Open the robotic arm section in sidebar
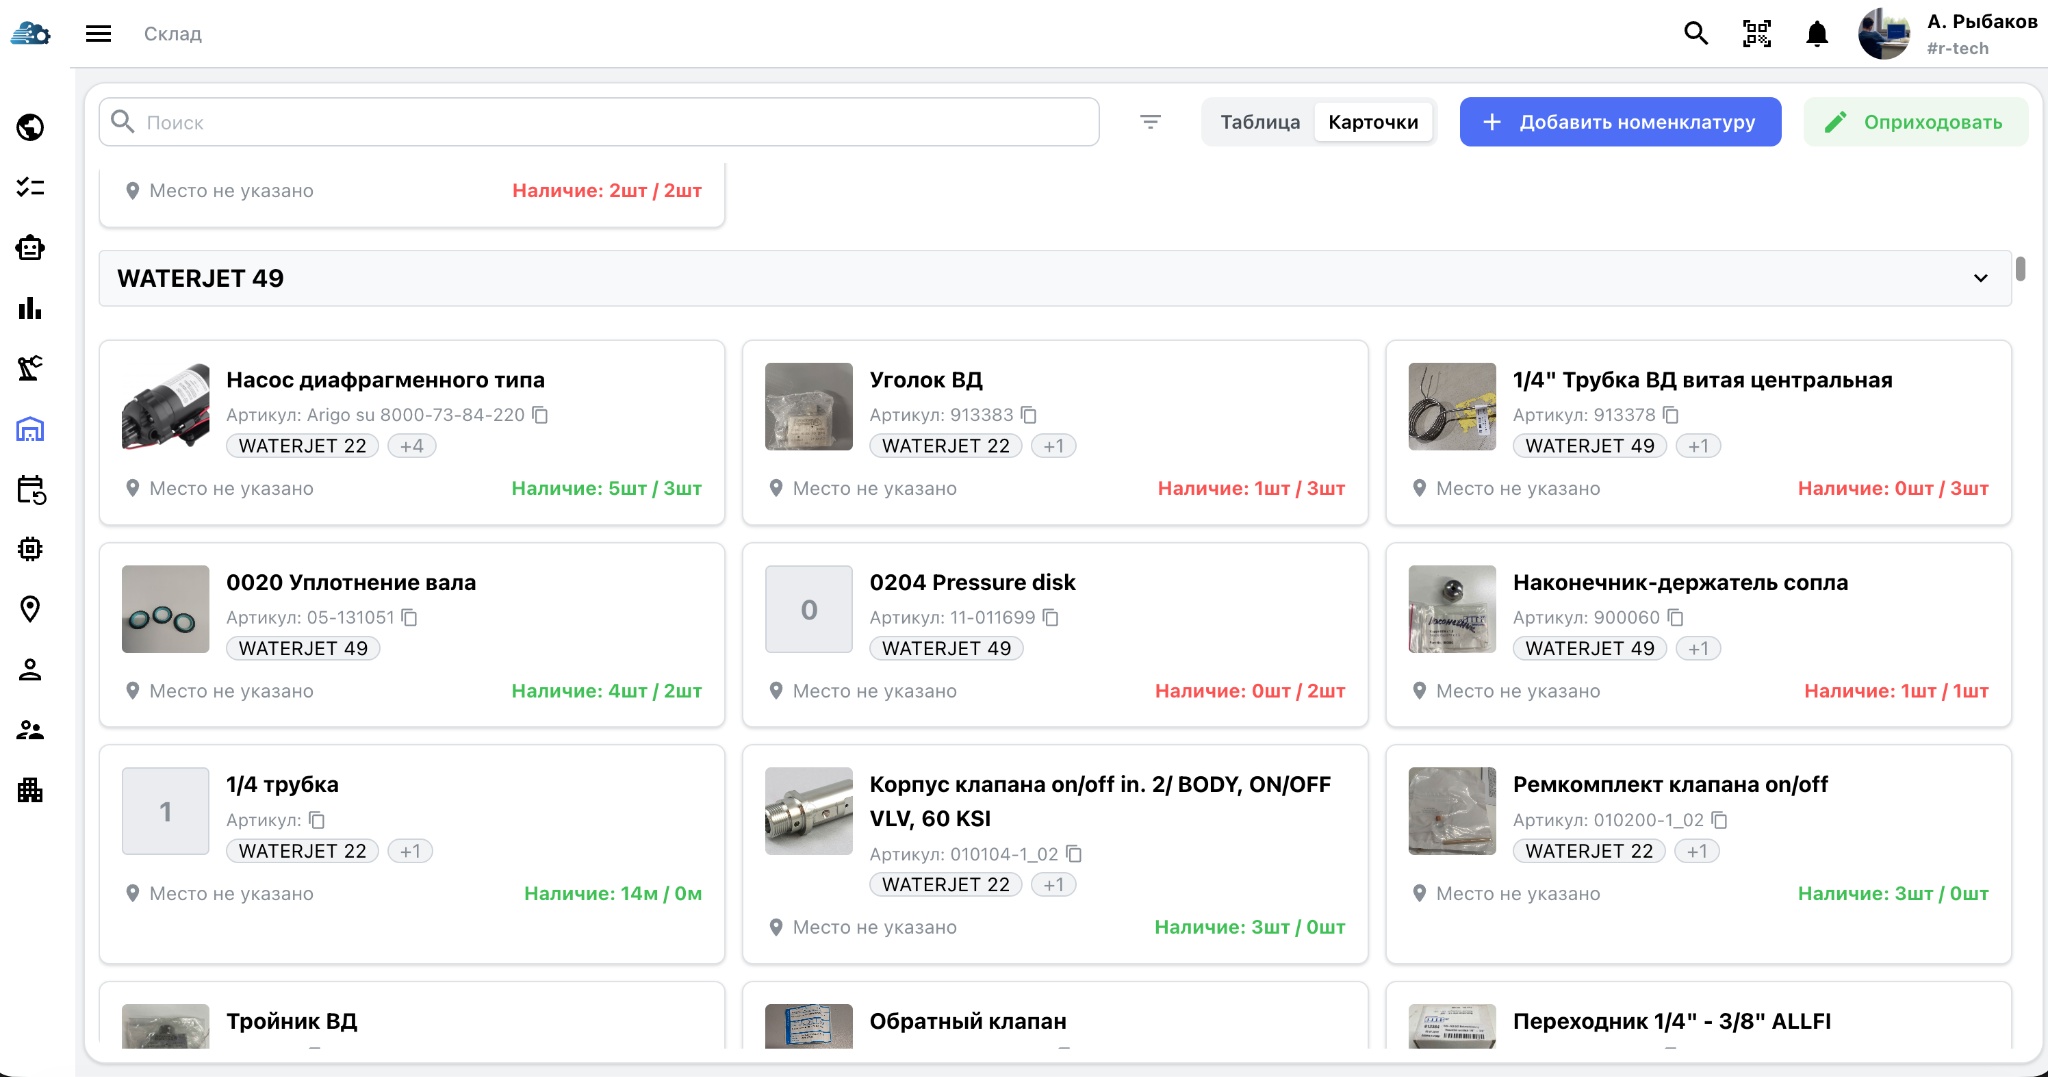The width and height of the screenshot is (2048, 1077). coord(30,368)
